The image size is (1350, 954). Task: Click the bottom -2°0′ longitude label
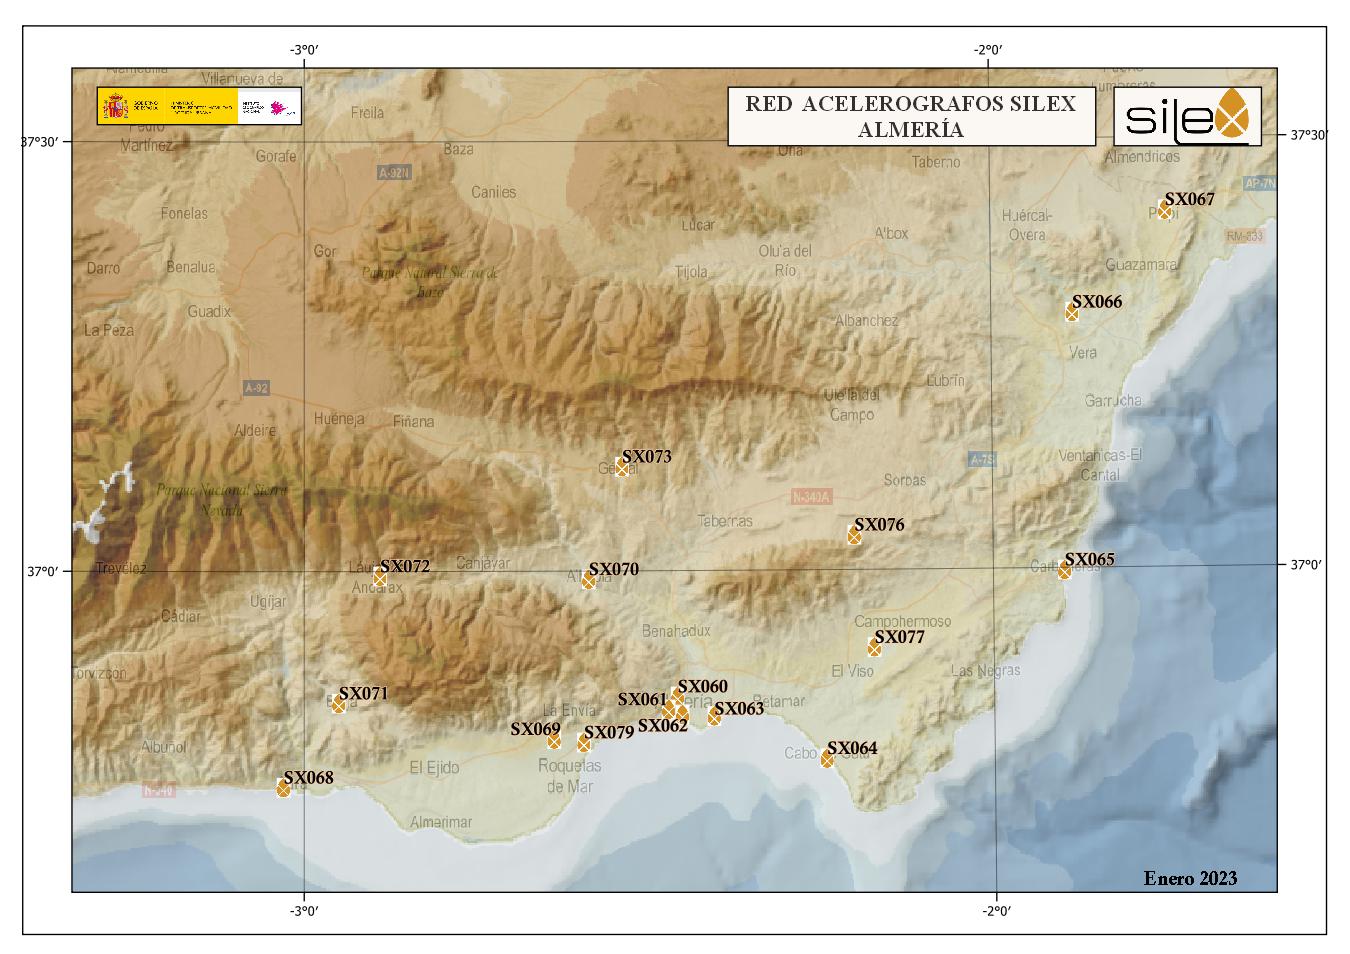[996, 910]
